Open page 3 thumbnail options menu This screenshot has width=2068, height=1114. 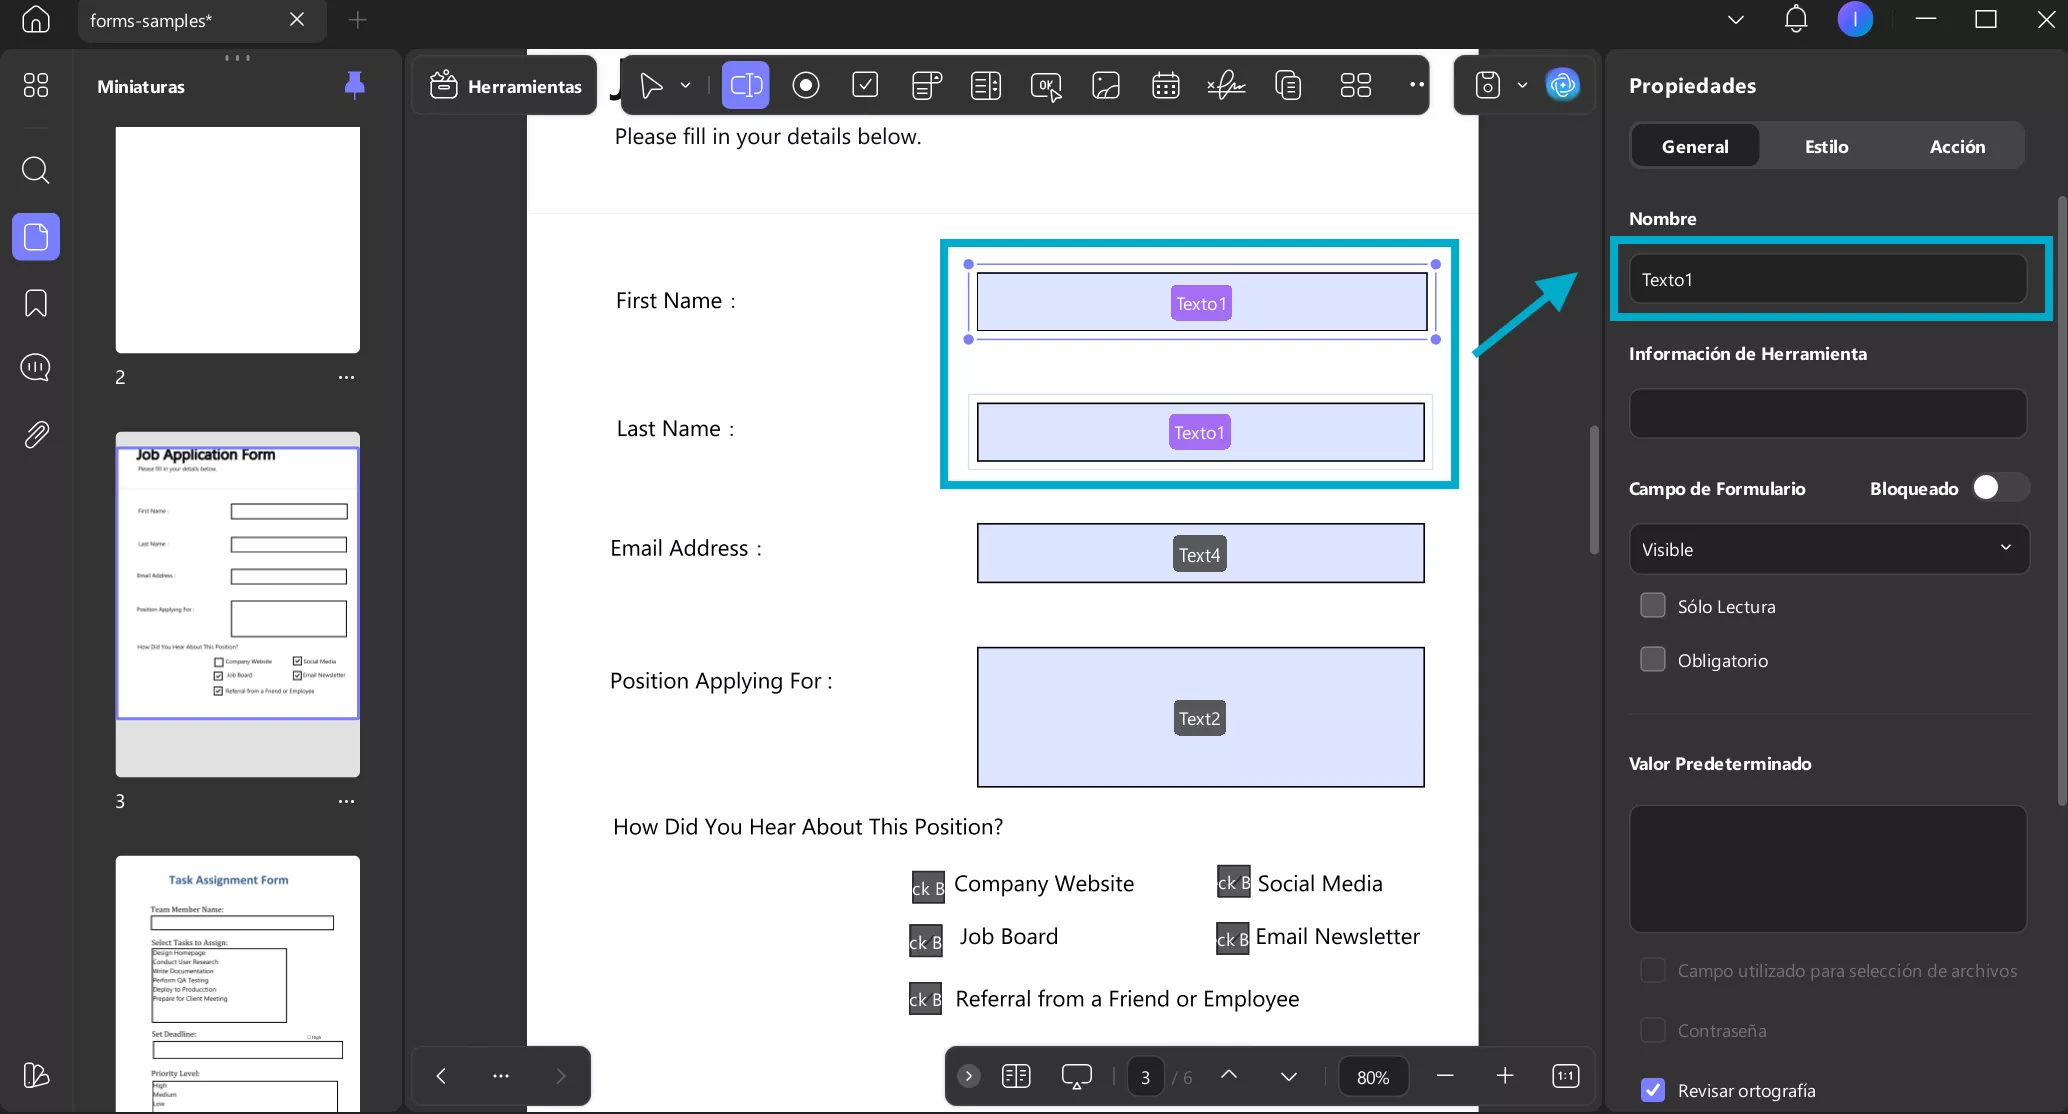346,802
